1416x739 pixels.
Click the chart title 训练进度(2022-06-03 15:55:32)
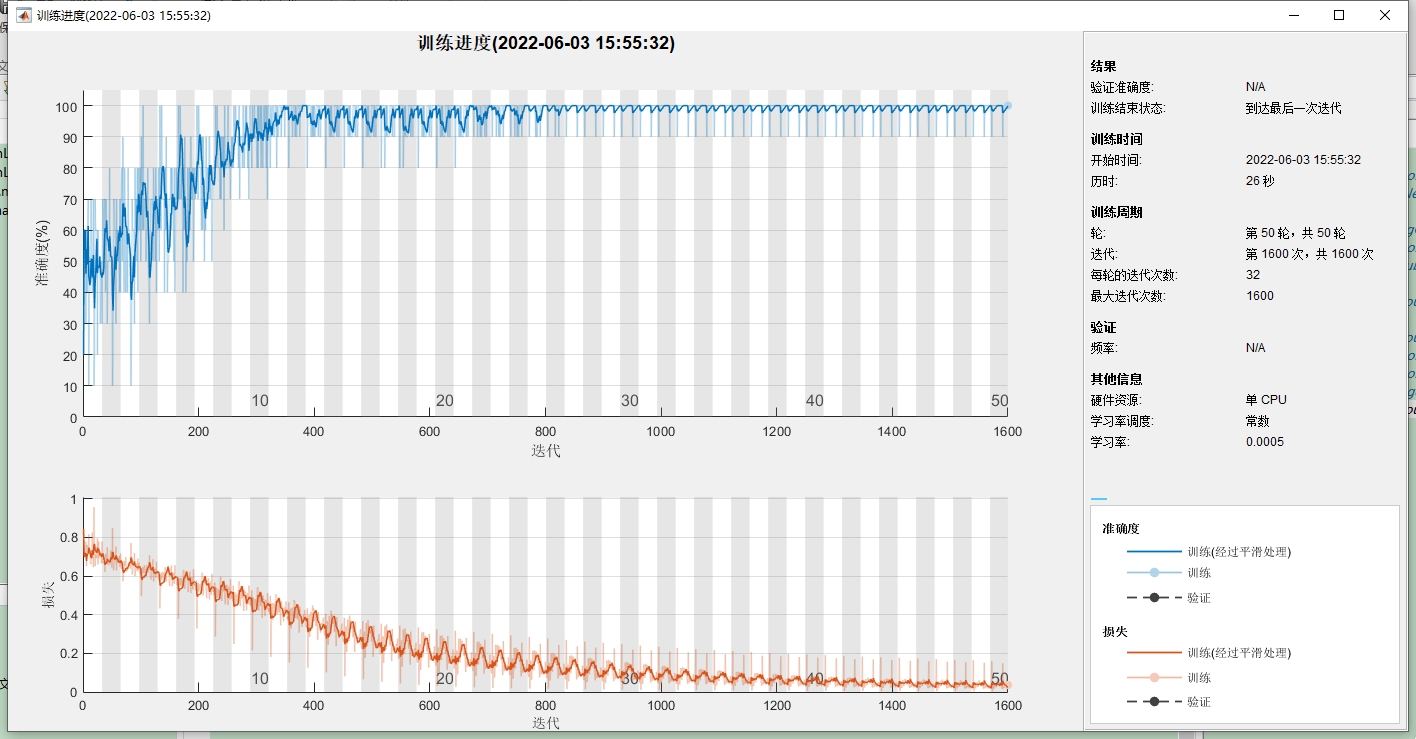pyautogui.click(x=546, y=43)
